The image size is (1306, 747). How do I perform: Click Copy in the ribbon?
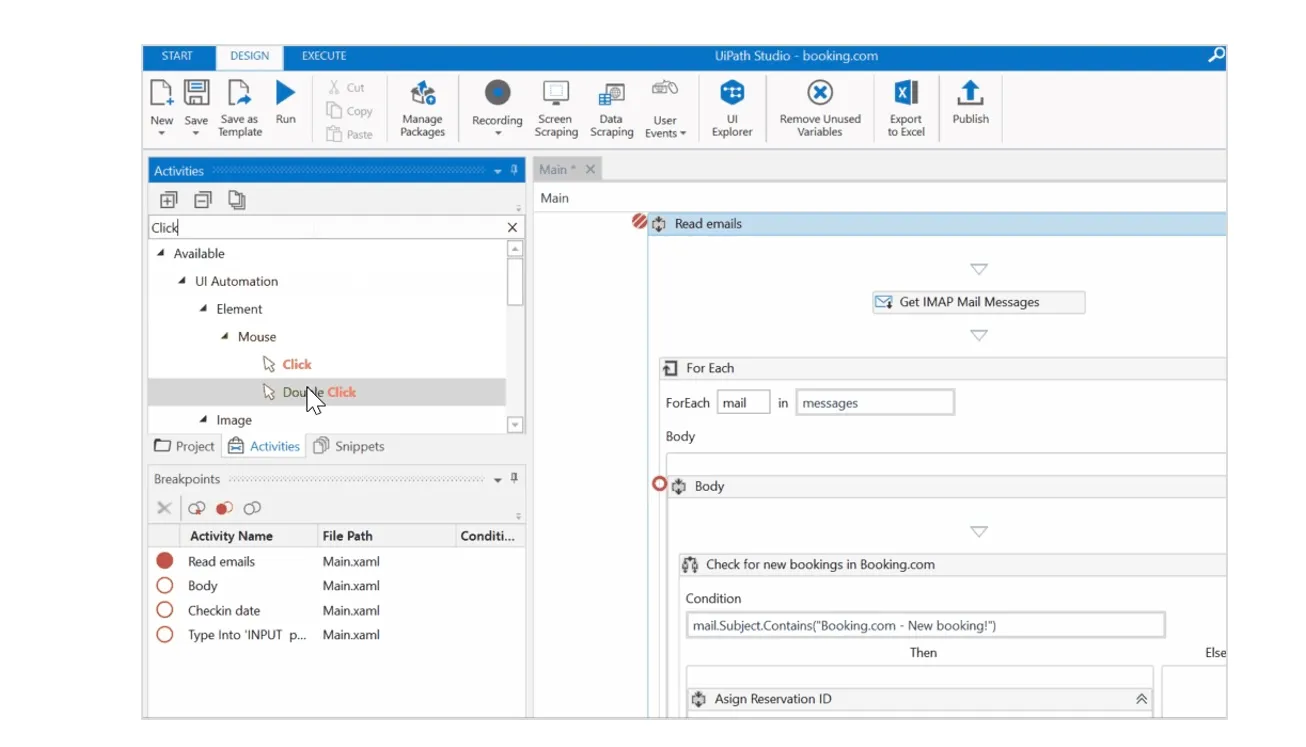(350, 111)
